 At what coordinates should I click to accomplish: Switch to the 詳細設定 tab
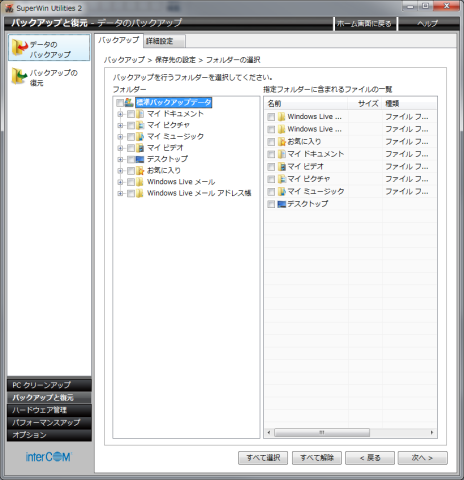[165, 41]
